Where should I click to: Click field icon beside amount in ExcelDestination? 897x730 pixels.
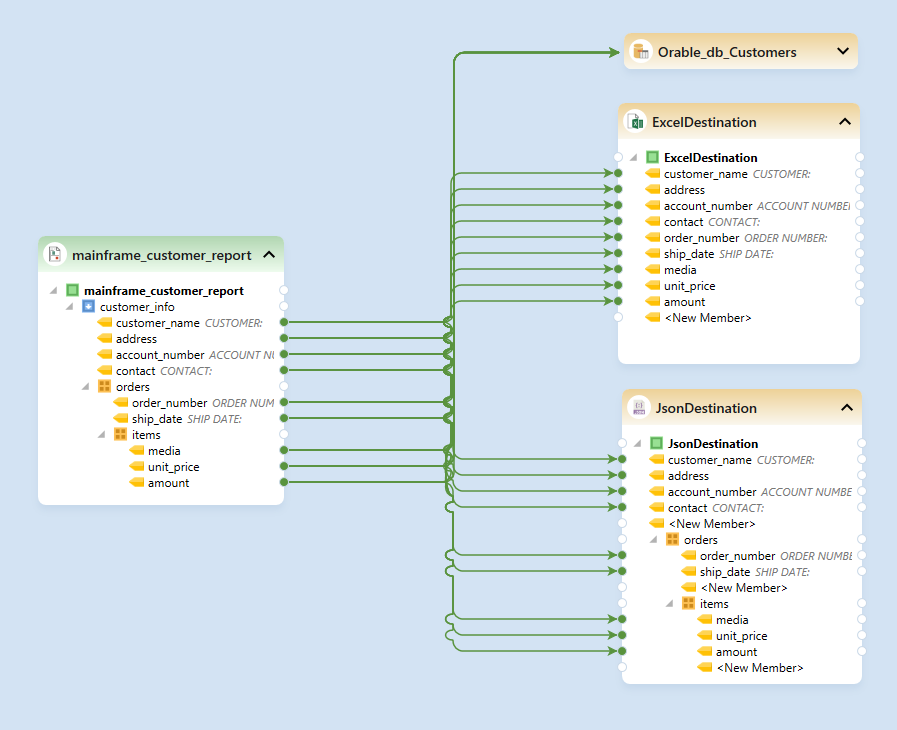click(x=653, y=301)
